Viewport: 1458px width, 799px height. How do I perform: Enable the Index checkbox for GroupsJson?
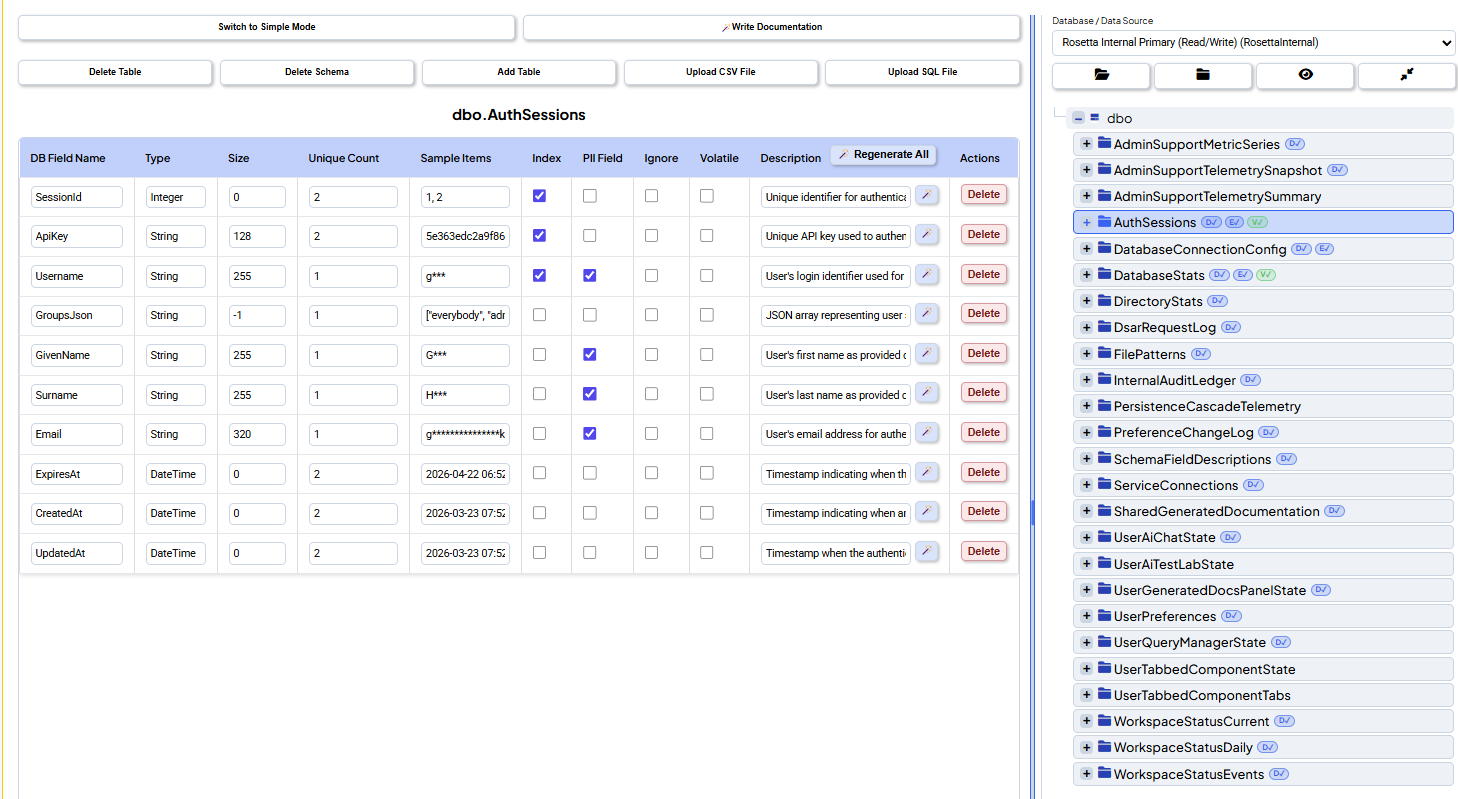tap(539, 313)
